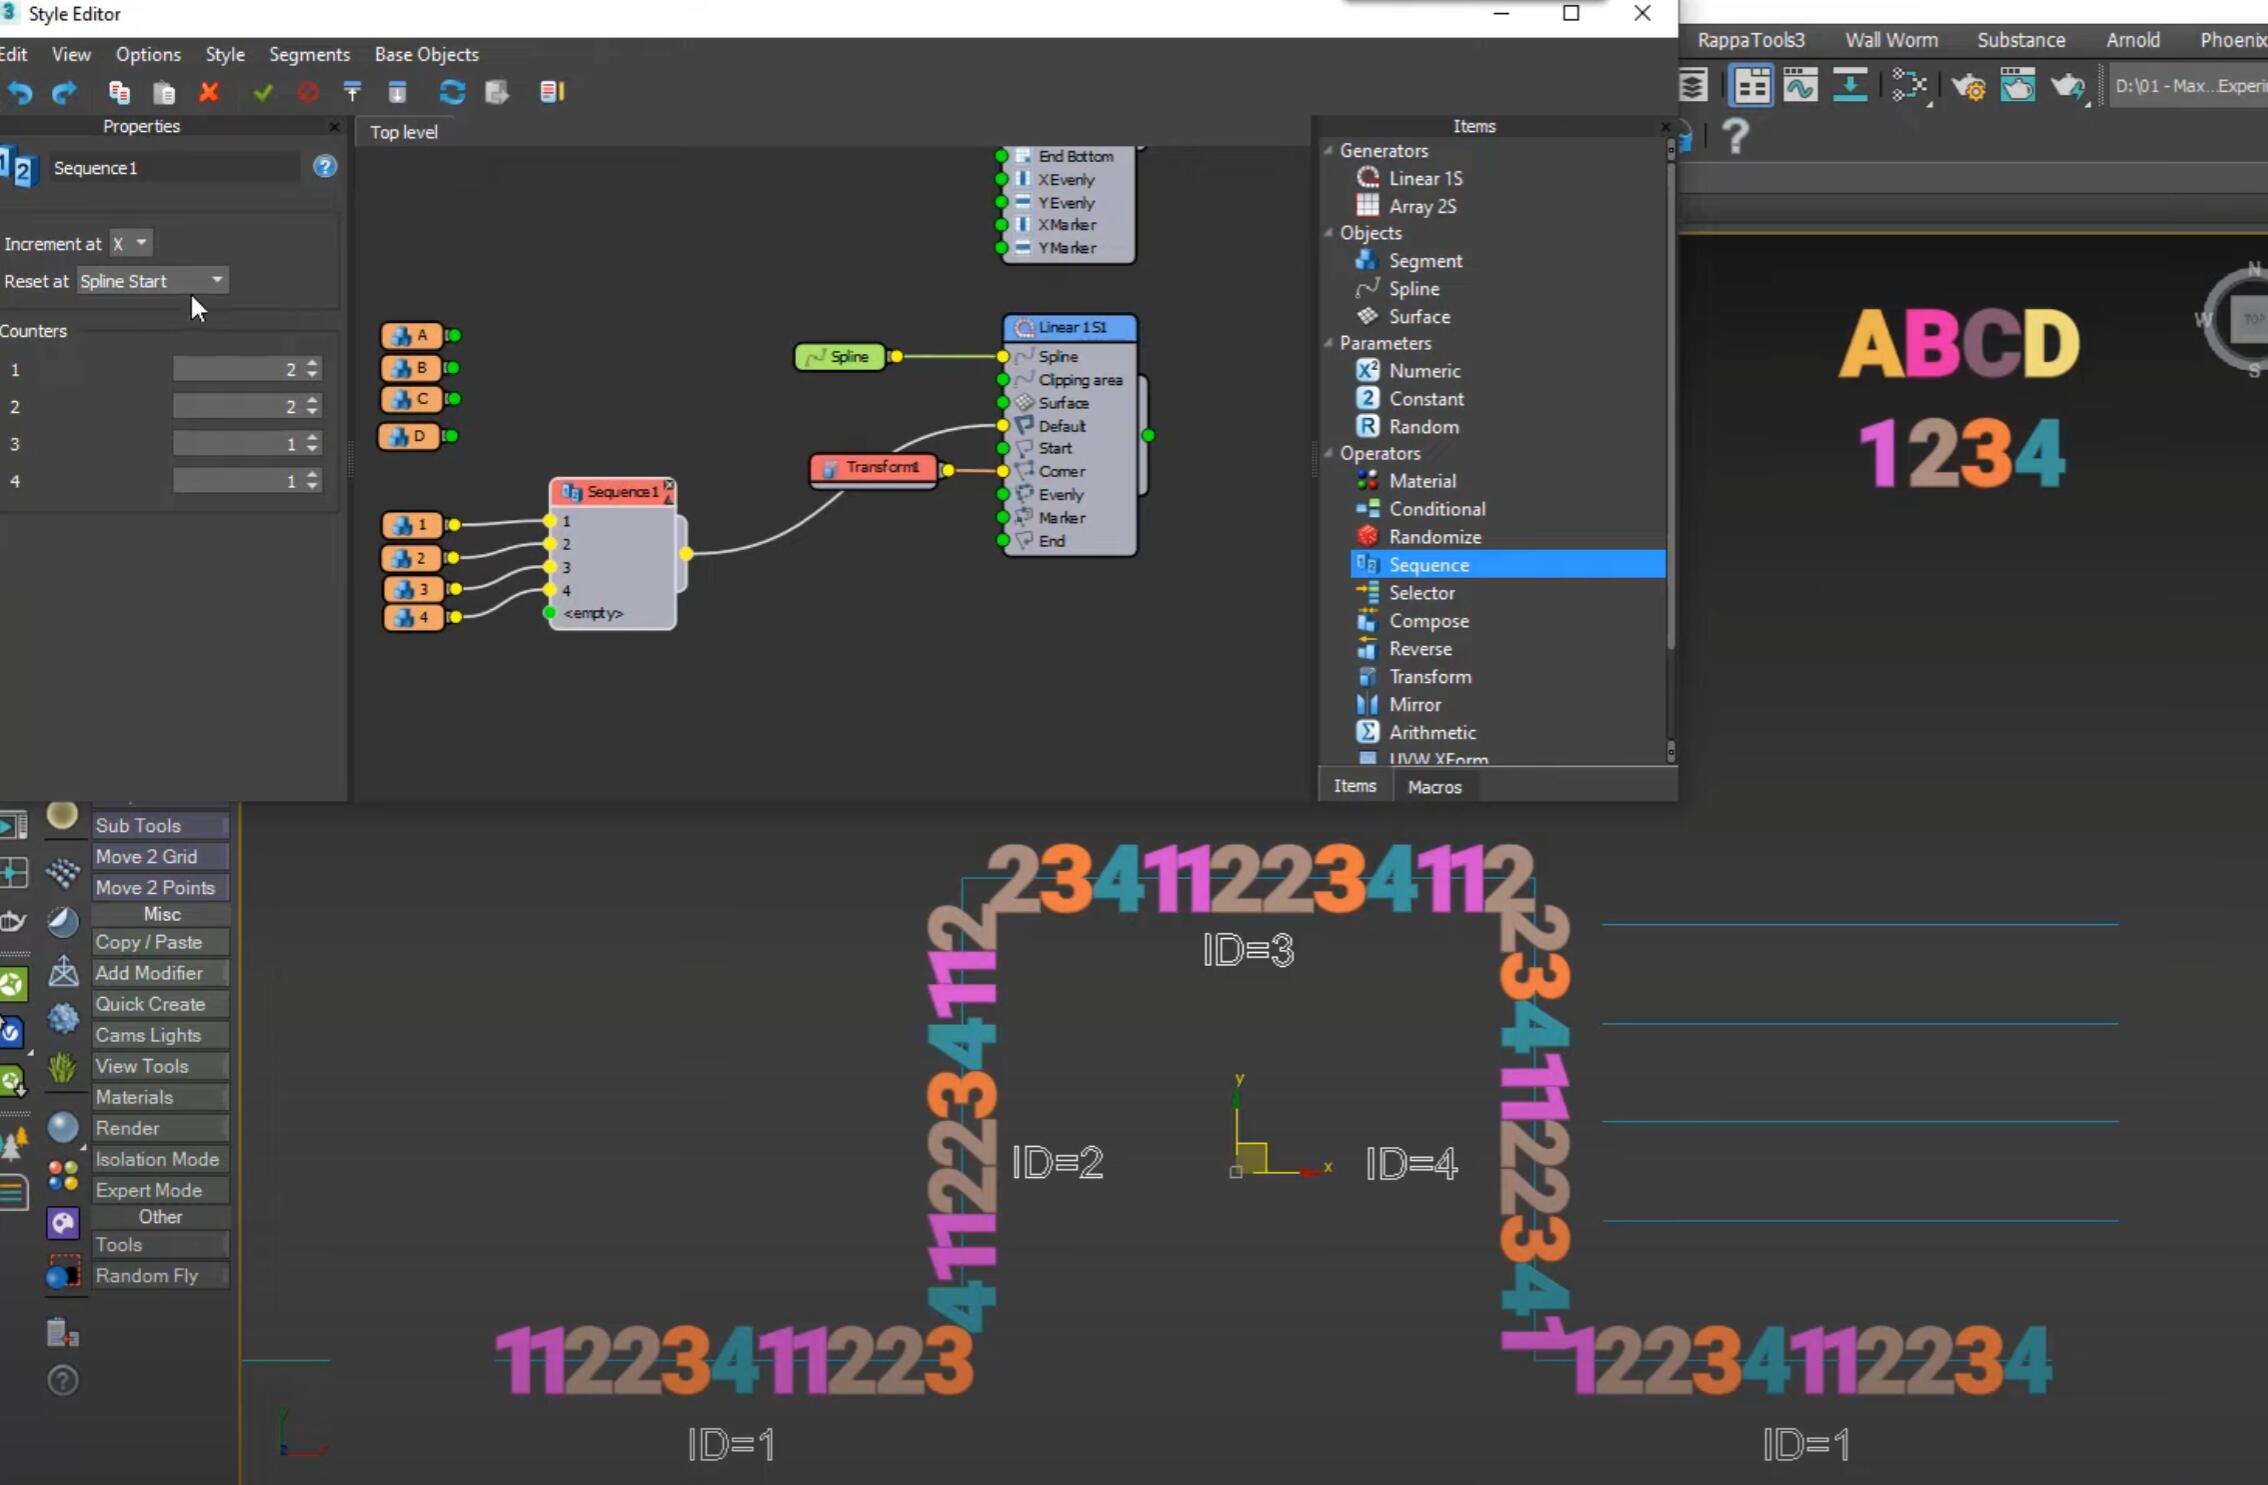Select Mirror operator item
This screenshot has width=2268, height=1485.
1414,705
